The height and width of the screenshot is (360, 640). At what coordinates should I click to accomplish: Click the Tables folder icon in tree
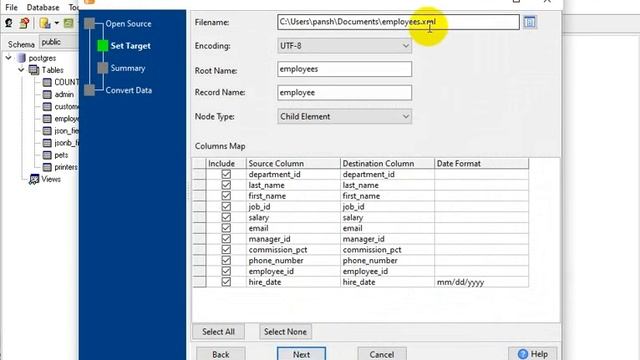[x=34, y=70]
